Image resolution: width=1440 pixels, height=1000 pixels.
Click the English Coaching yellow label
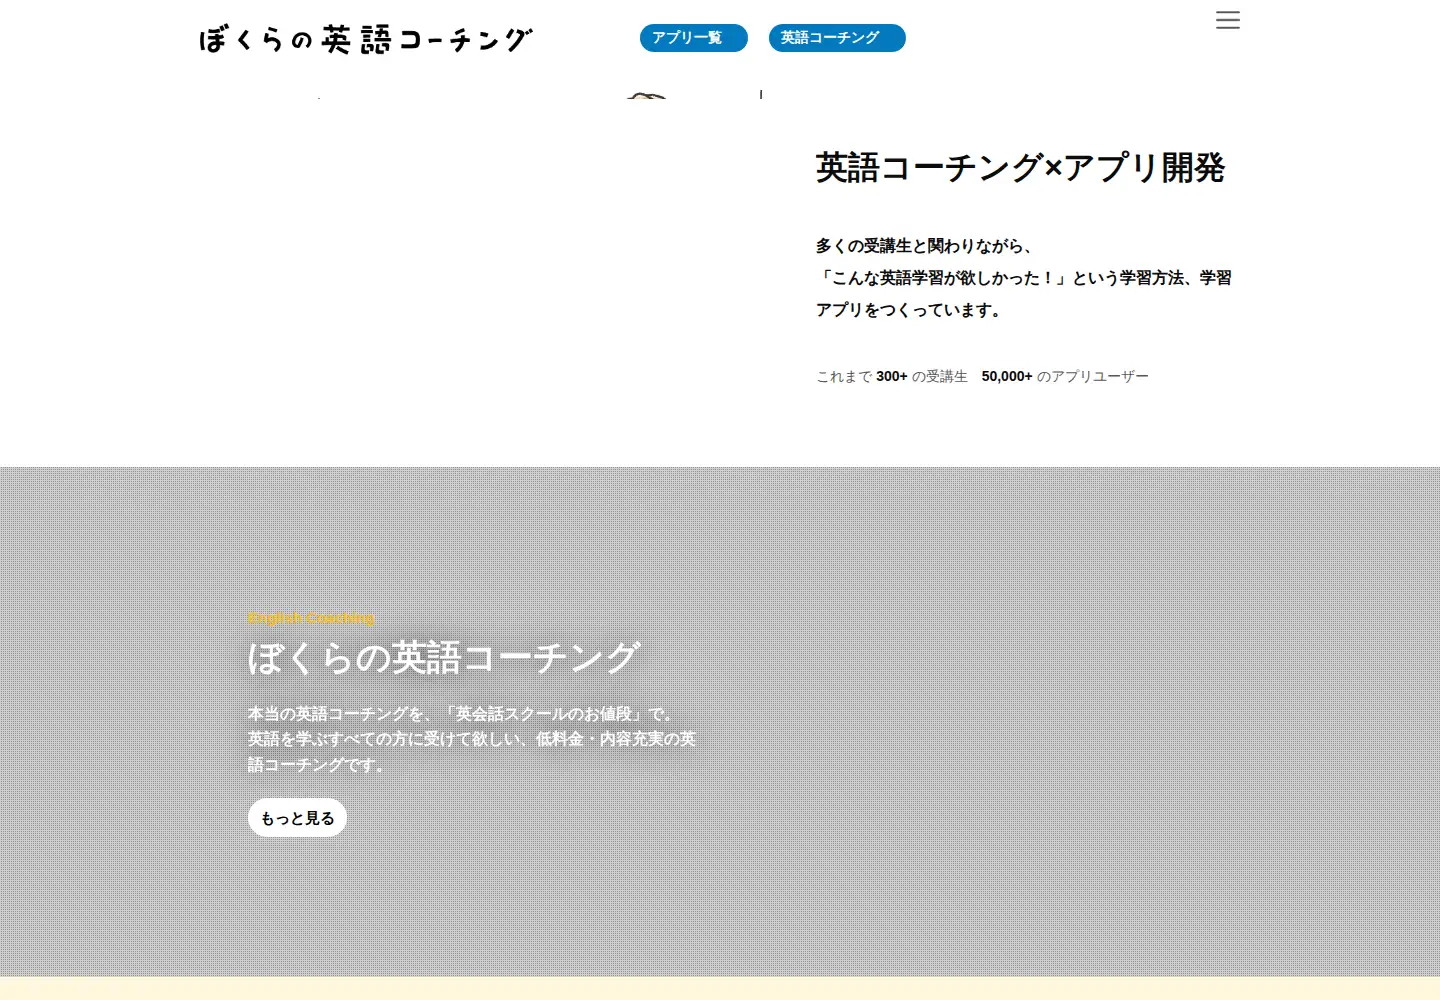click(x=311, y=618)
